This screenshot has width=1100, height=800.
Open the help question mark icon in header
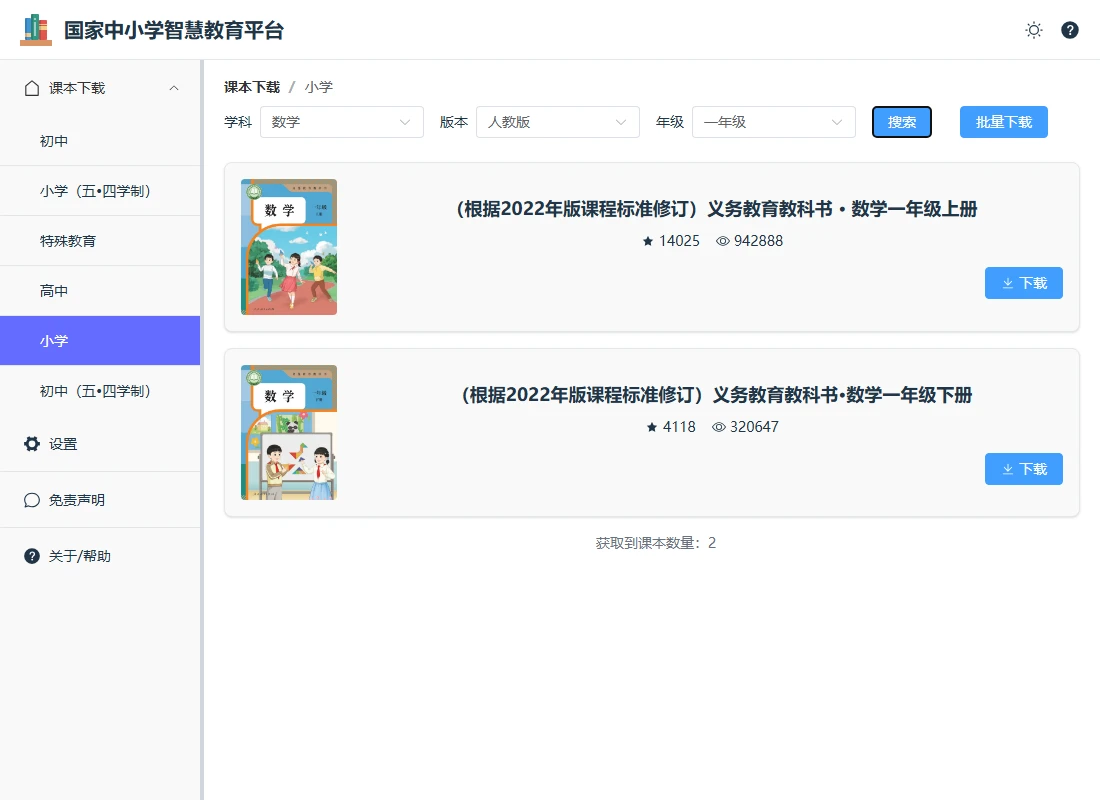pyautogui.click(x=1070, y=30)
